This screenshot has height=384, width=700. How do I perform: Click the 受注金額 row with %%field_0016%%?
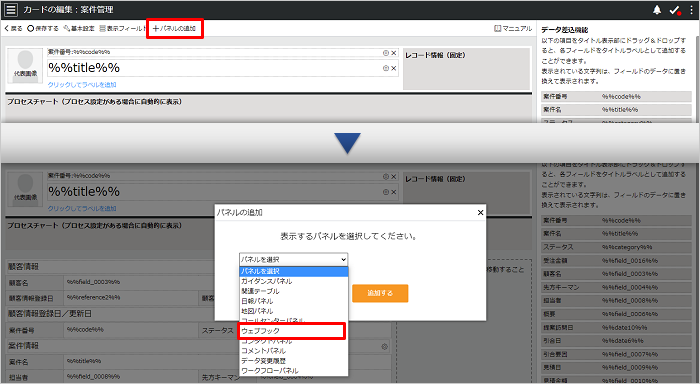coord(616,260)
